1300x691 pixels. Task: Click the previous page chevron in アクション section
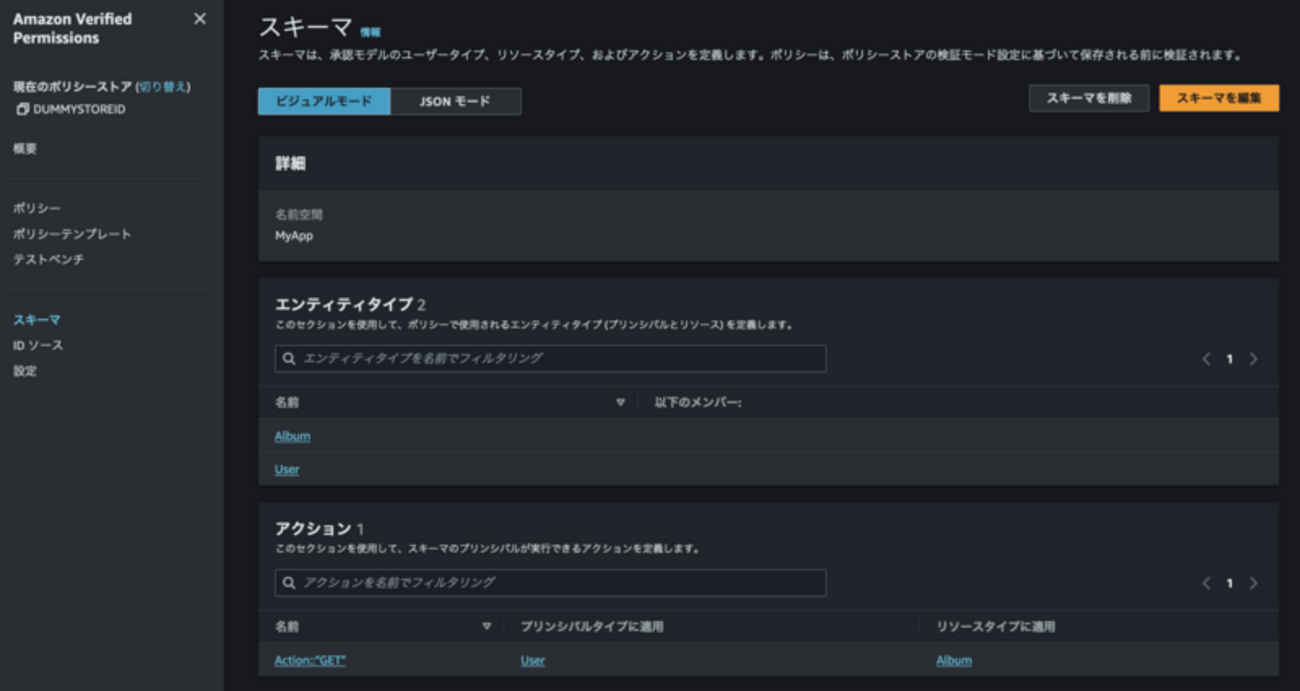pyautogui.click(x=1207, y=582)
